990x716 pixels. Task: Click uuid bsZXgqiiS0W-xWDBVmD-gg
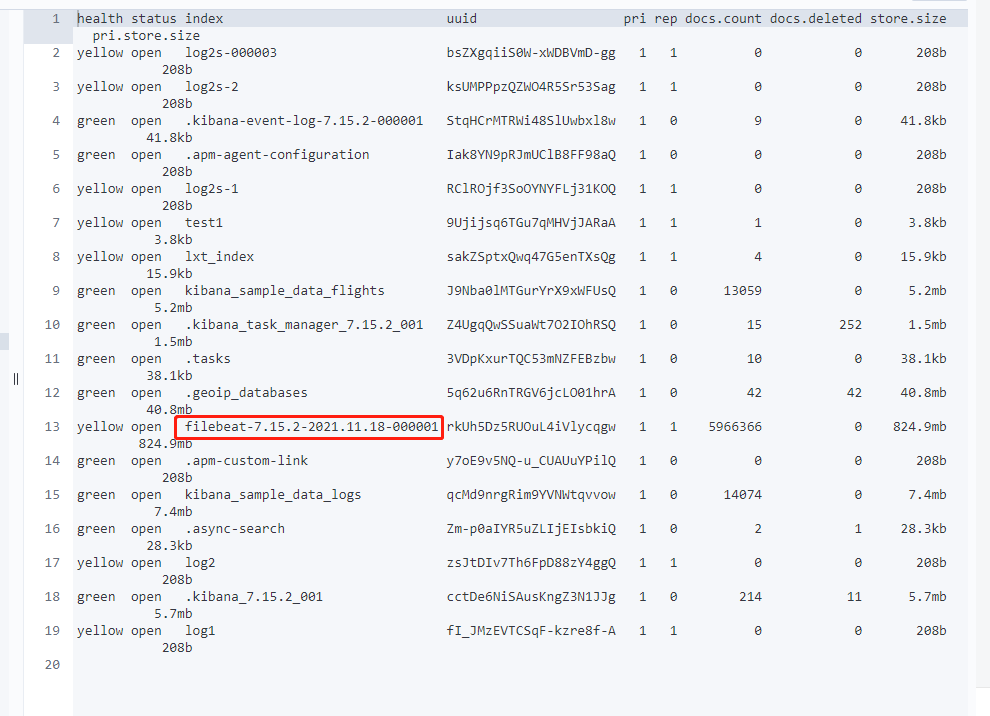(531, 53)
